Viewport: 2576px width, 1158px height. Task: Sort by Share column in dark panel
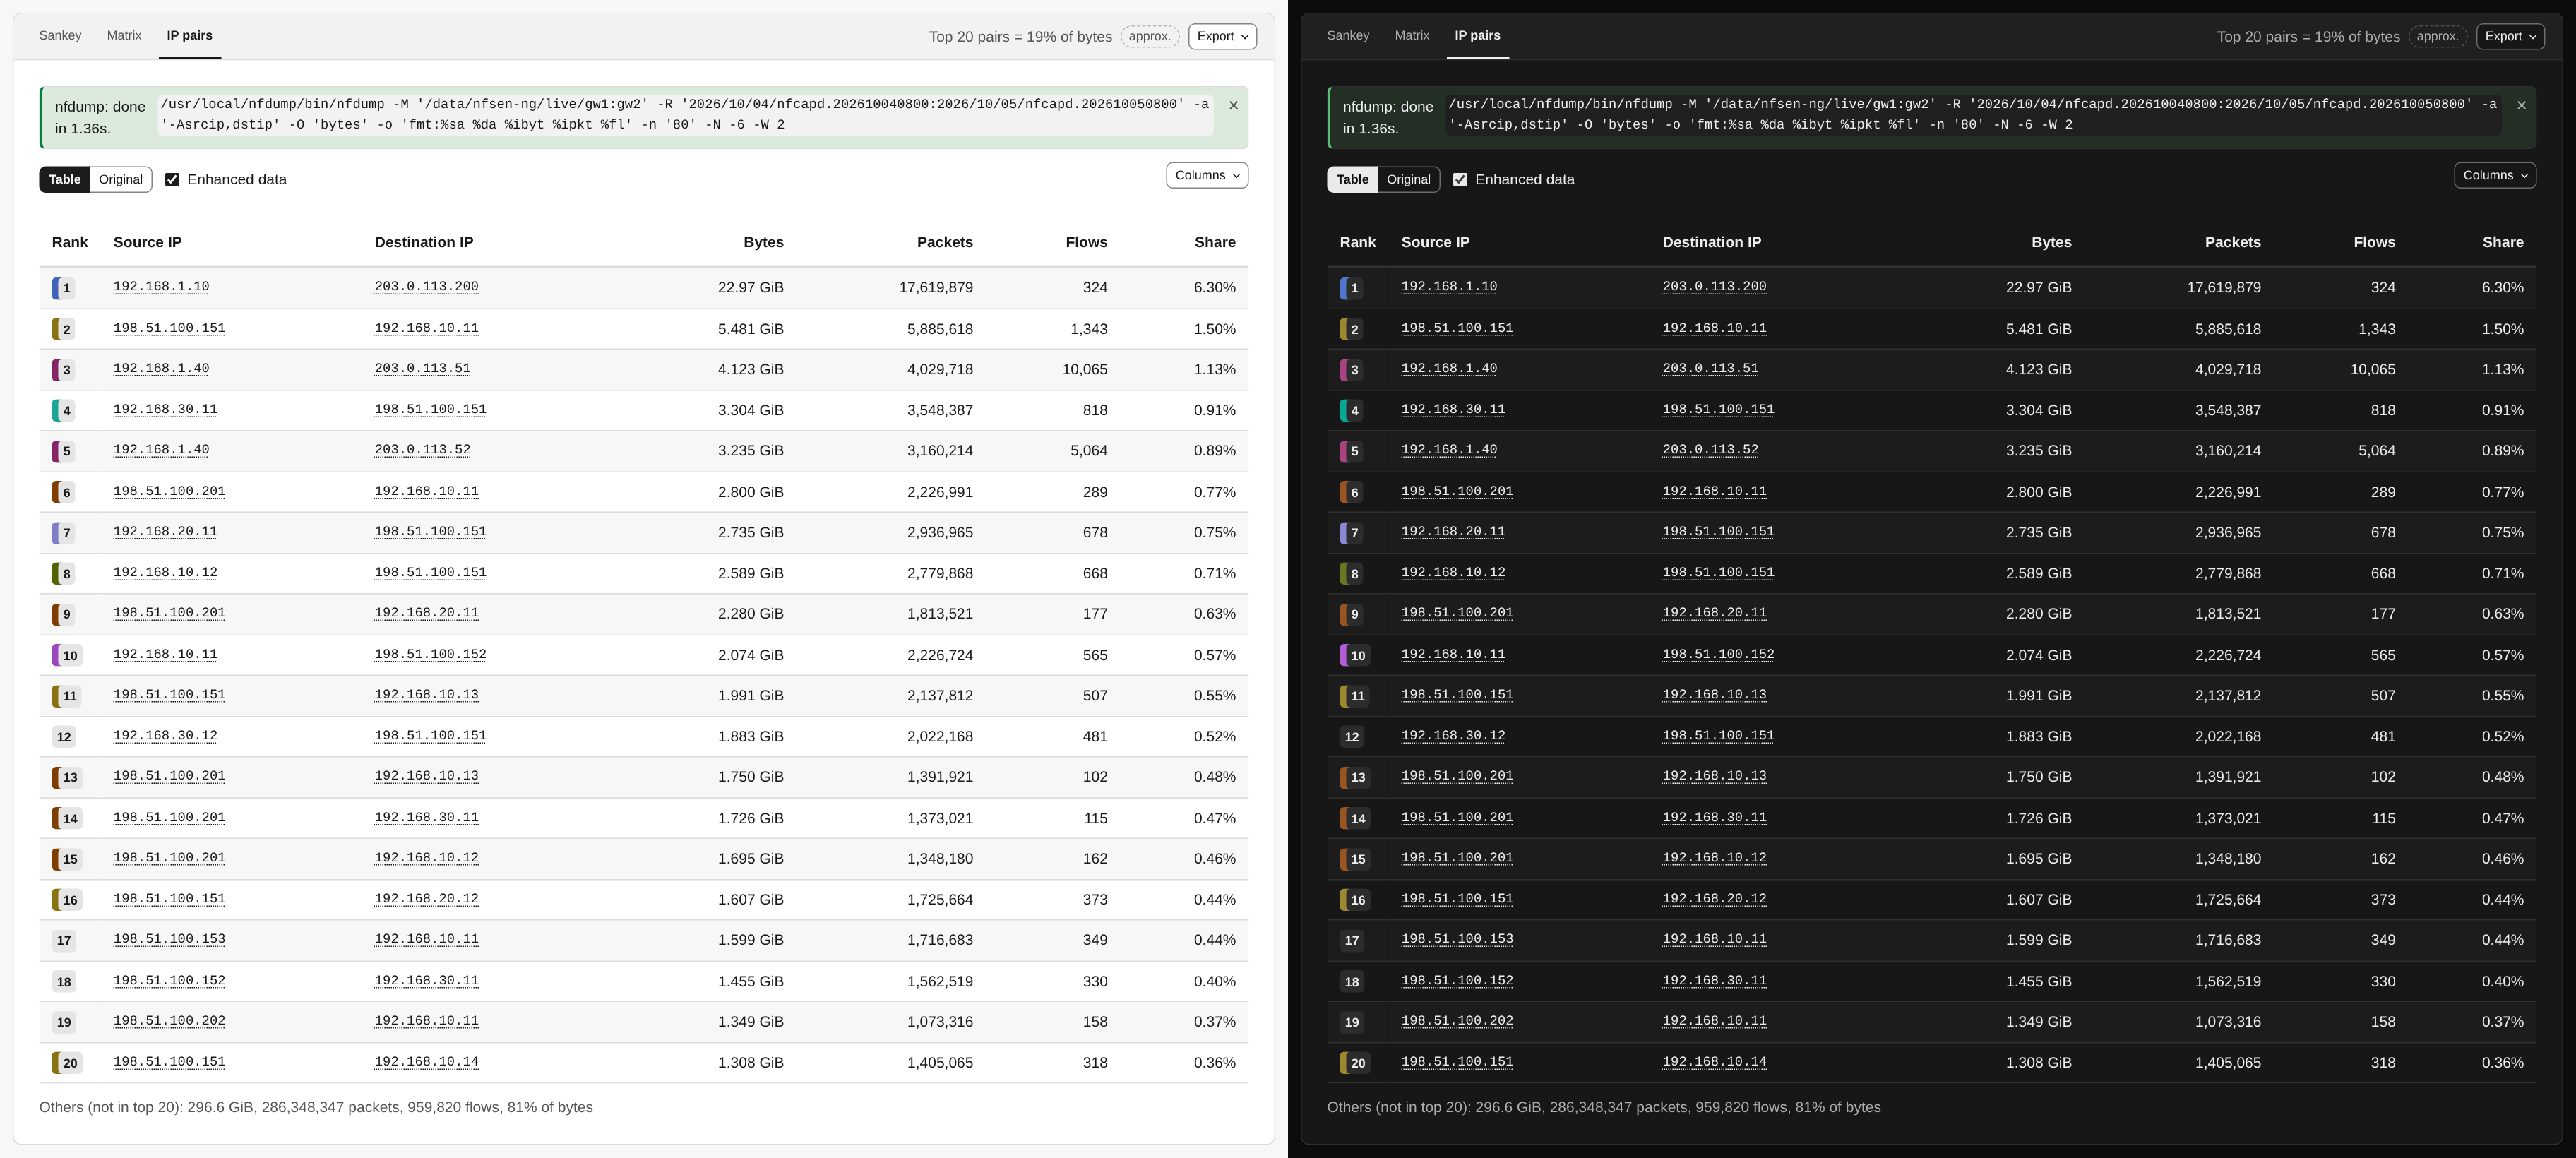pyautogui.click(x=2502, y=242)
